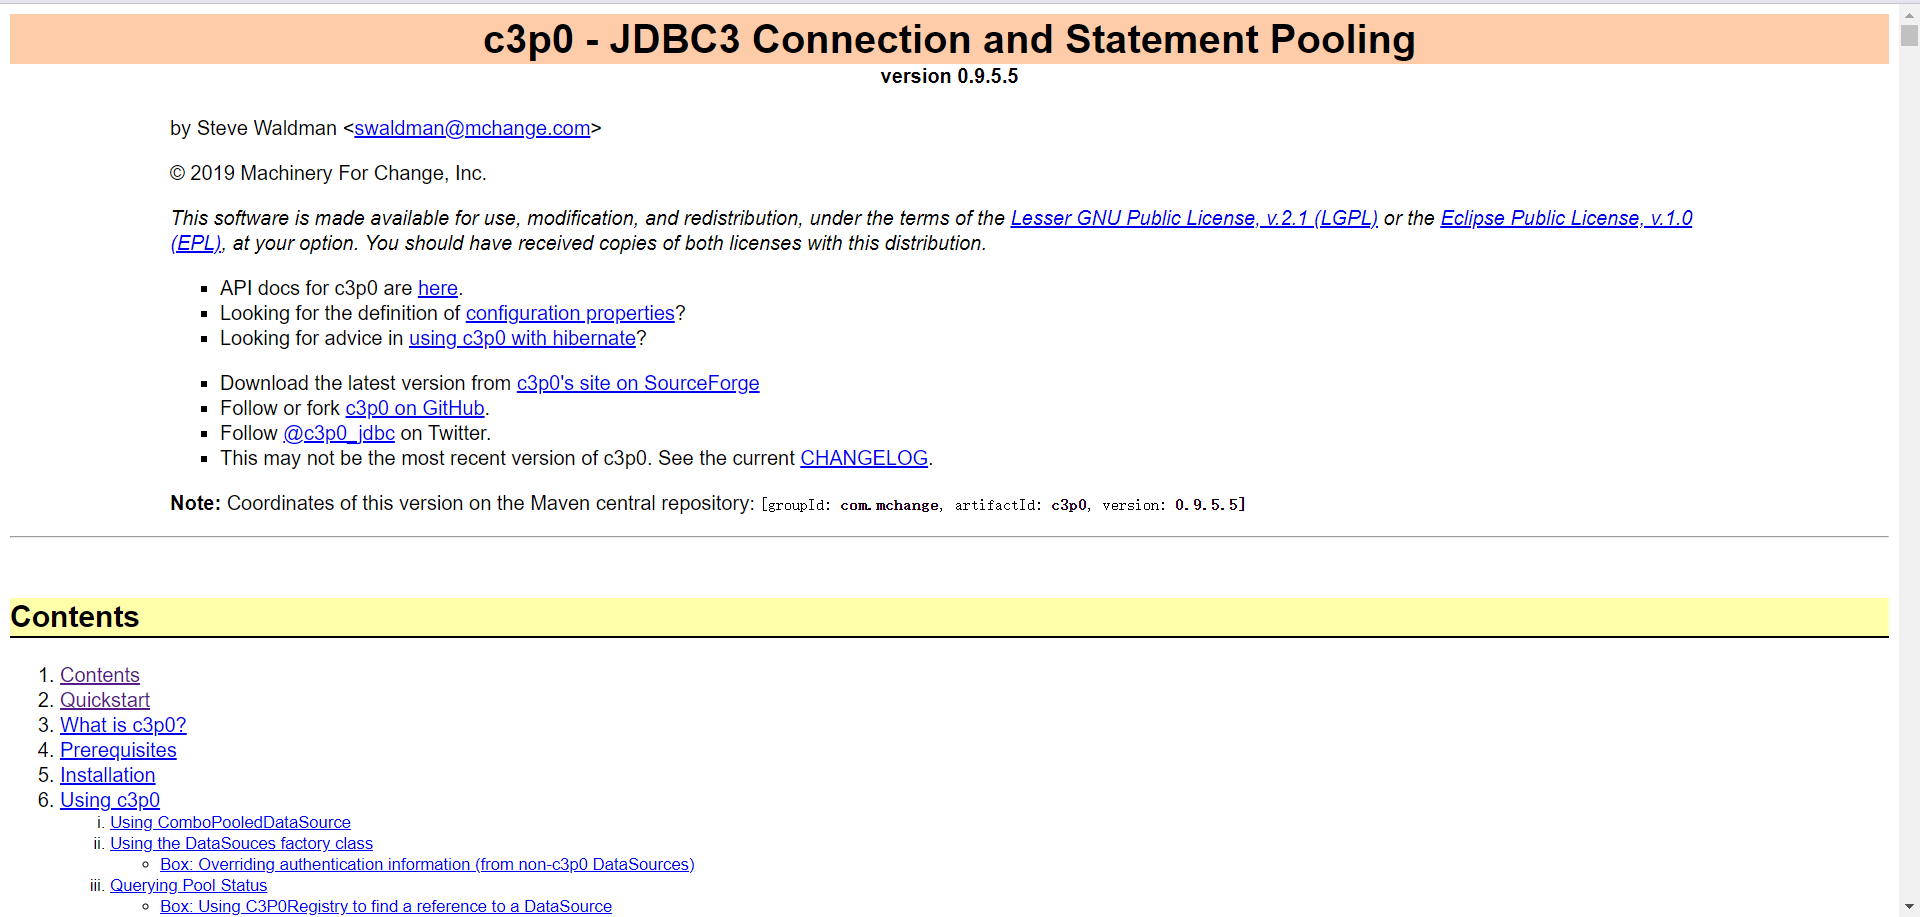Image resolution: width=1920 pixels, height=917 pixels.
Task: Open the @c3p0_jdbc Twitter link
Action: [339, 433]
